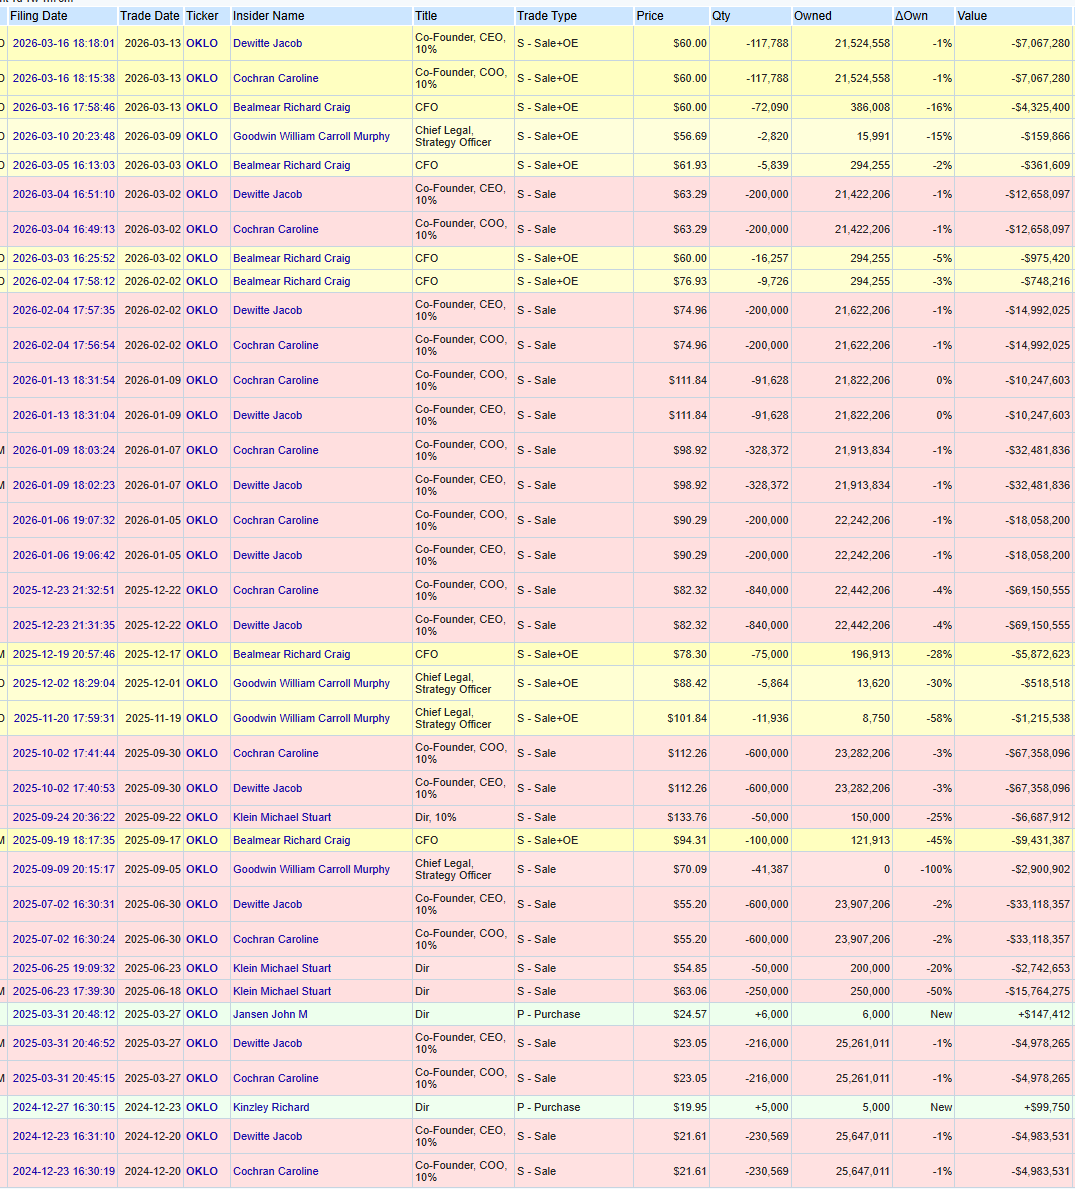This screenshot has width=1075, height=1189.
Task: Select the value +$99,750
Action: [1047, 1107]
